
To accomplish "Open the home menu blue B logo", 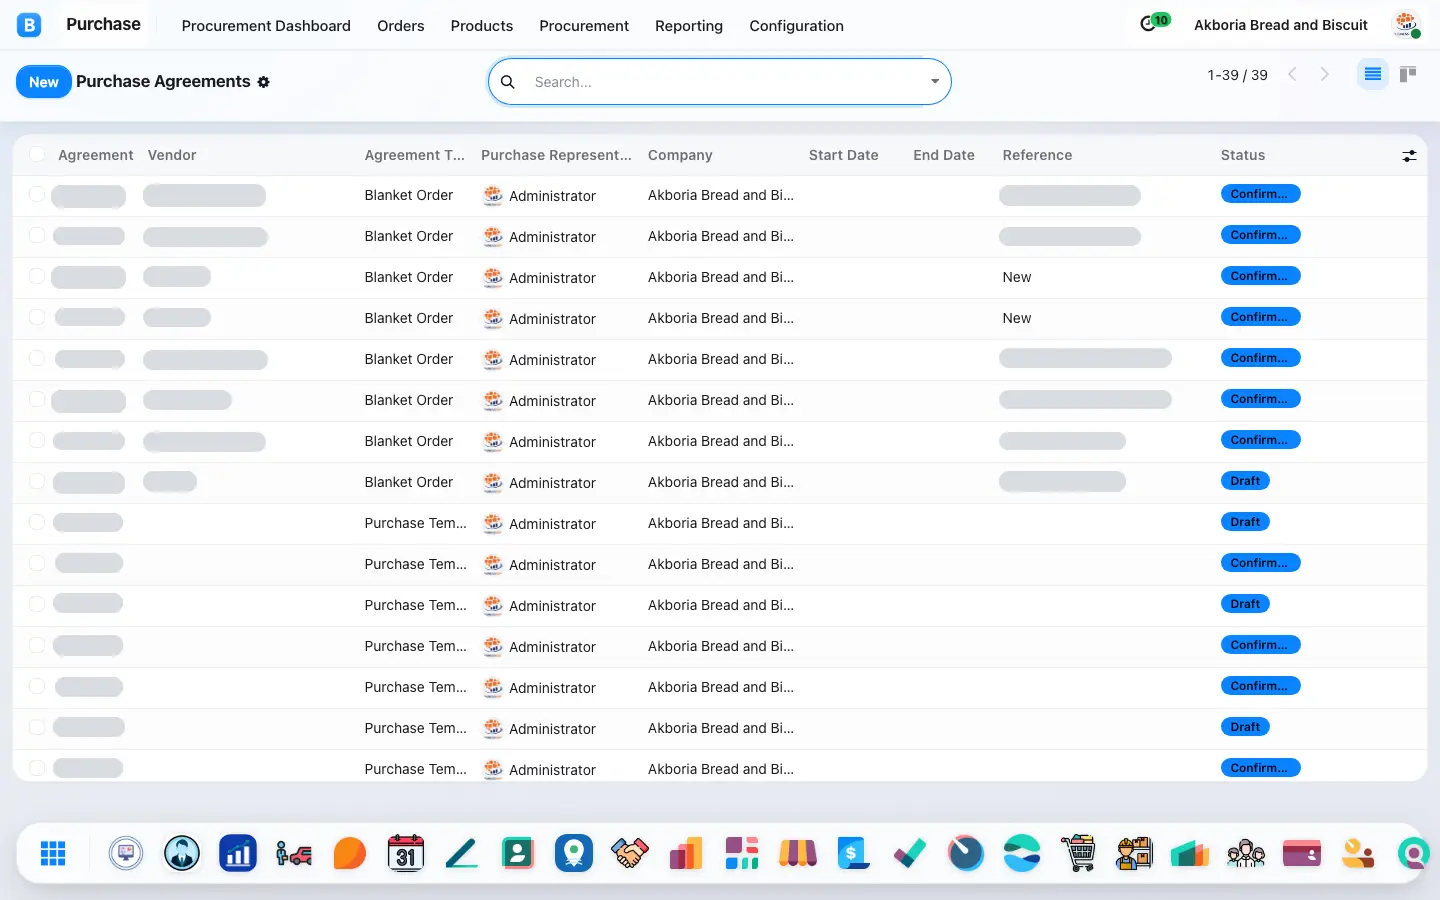I will click(29, 25).
